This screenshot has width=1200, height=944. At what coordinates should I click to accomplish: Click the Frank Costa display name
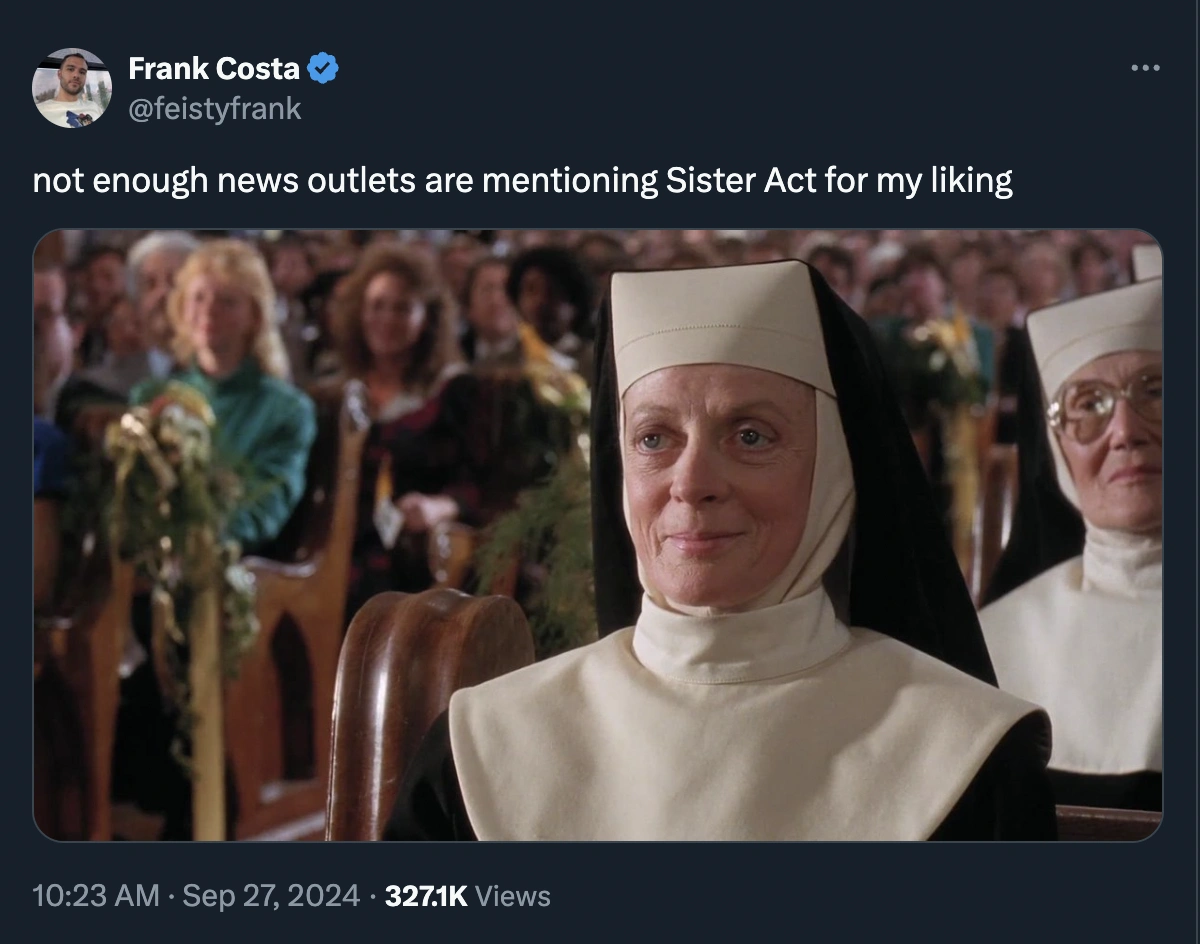214,68
